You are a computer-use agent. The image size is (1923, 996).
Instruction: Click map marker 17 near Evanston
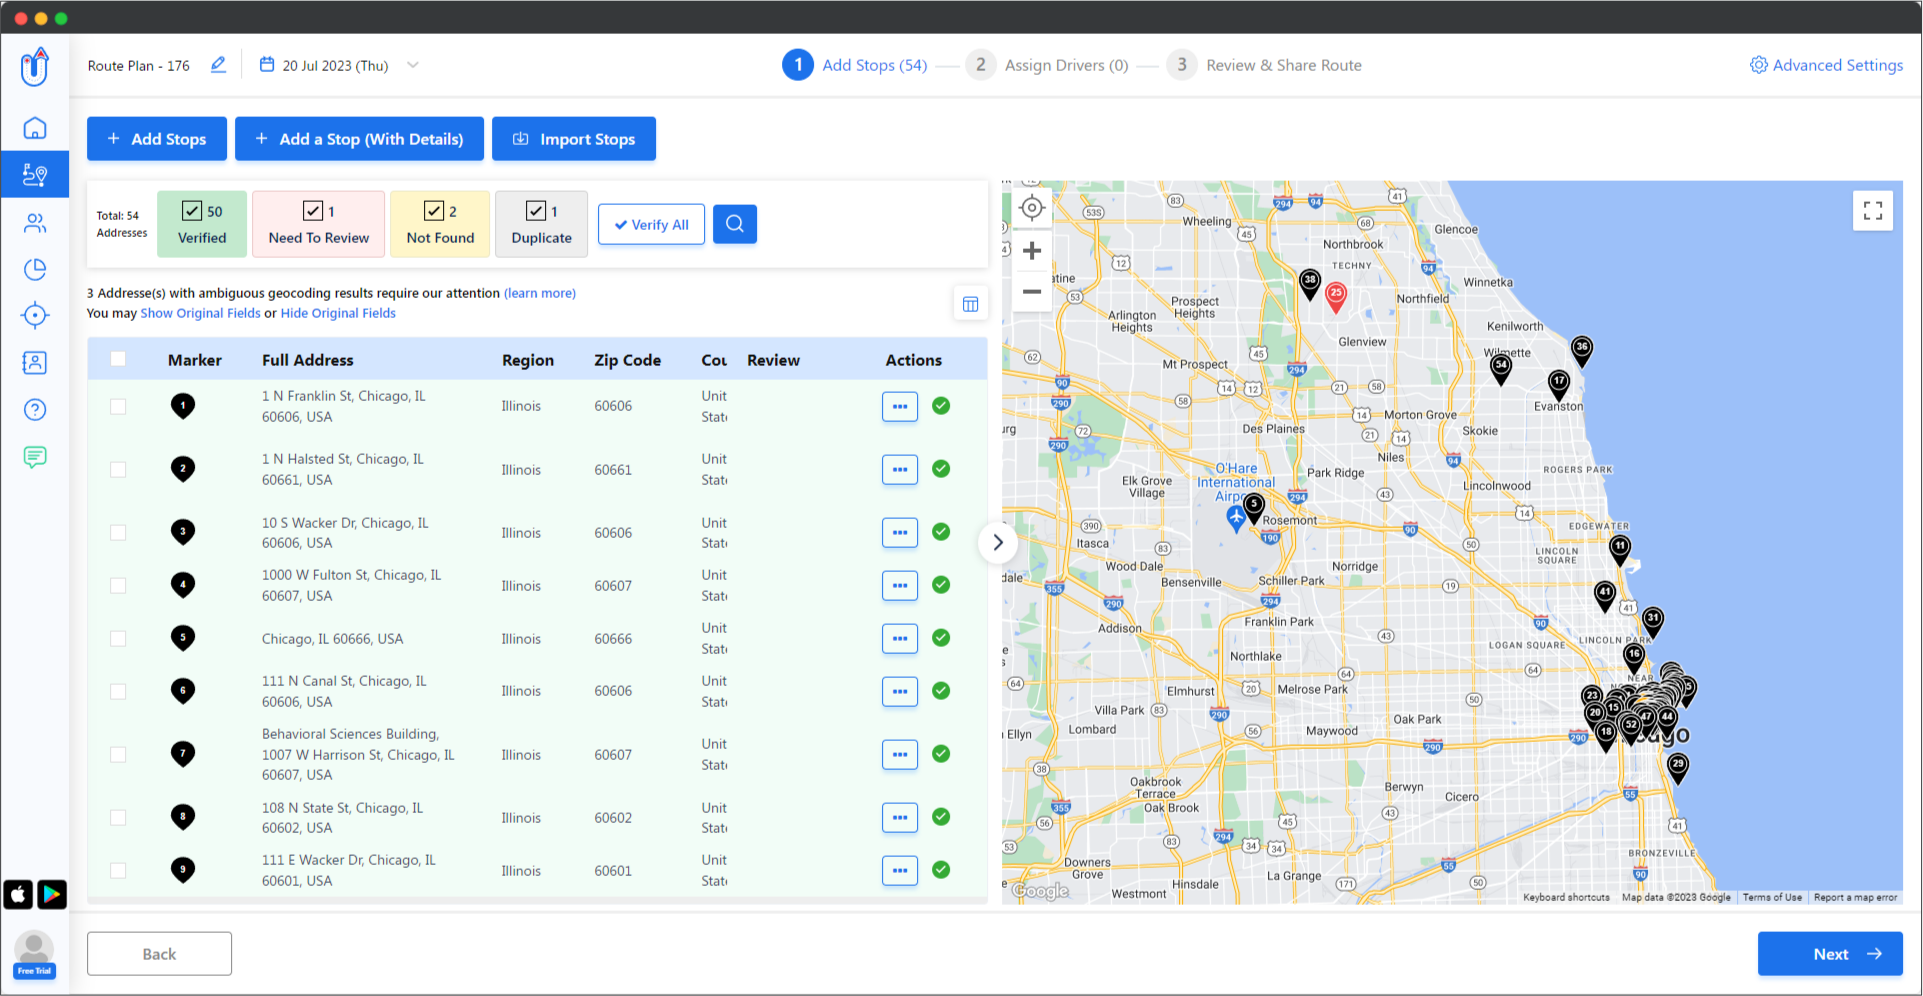tap(1559, 384)
